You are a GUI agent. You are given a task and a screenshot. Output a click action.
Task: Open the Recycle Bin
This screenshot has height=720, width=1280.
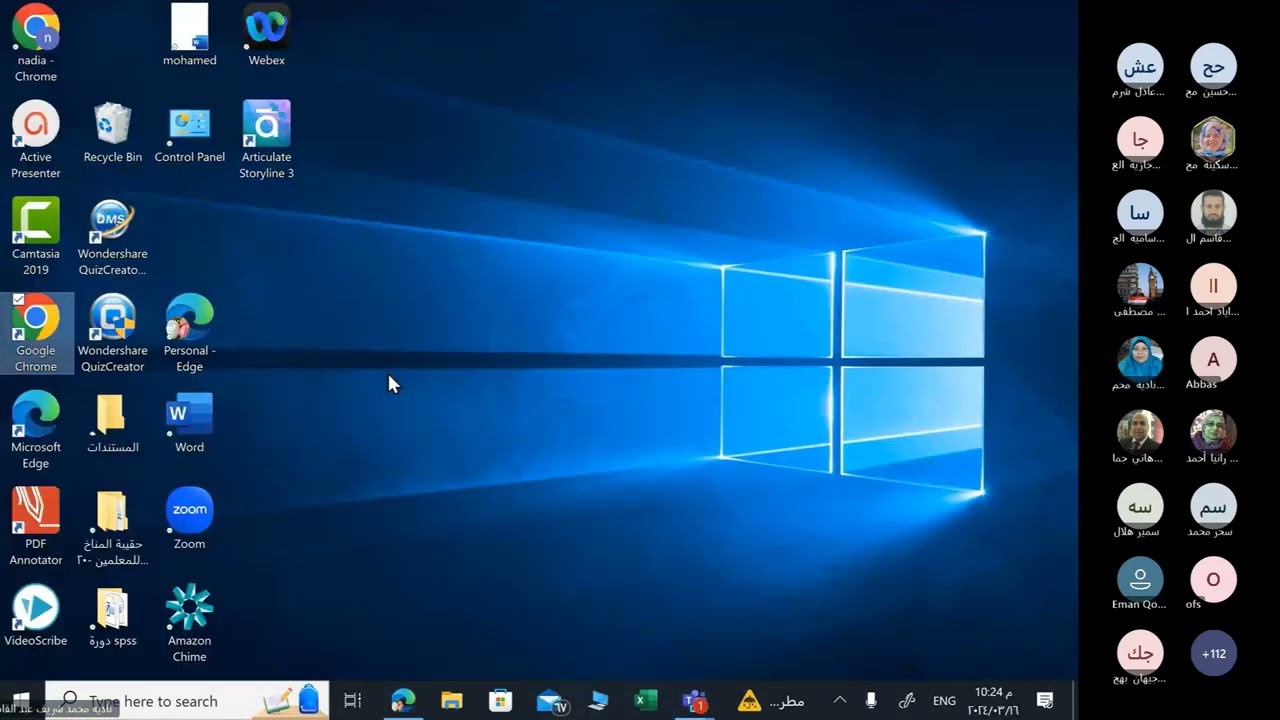(x=113, y=132)
